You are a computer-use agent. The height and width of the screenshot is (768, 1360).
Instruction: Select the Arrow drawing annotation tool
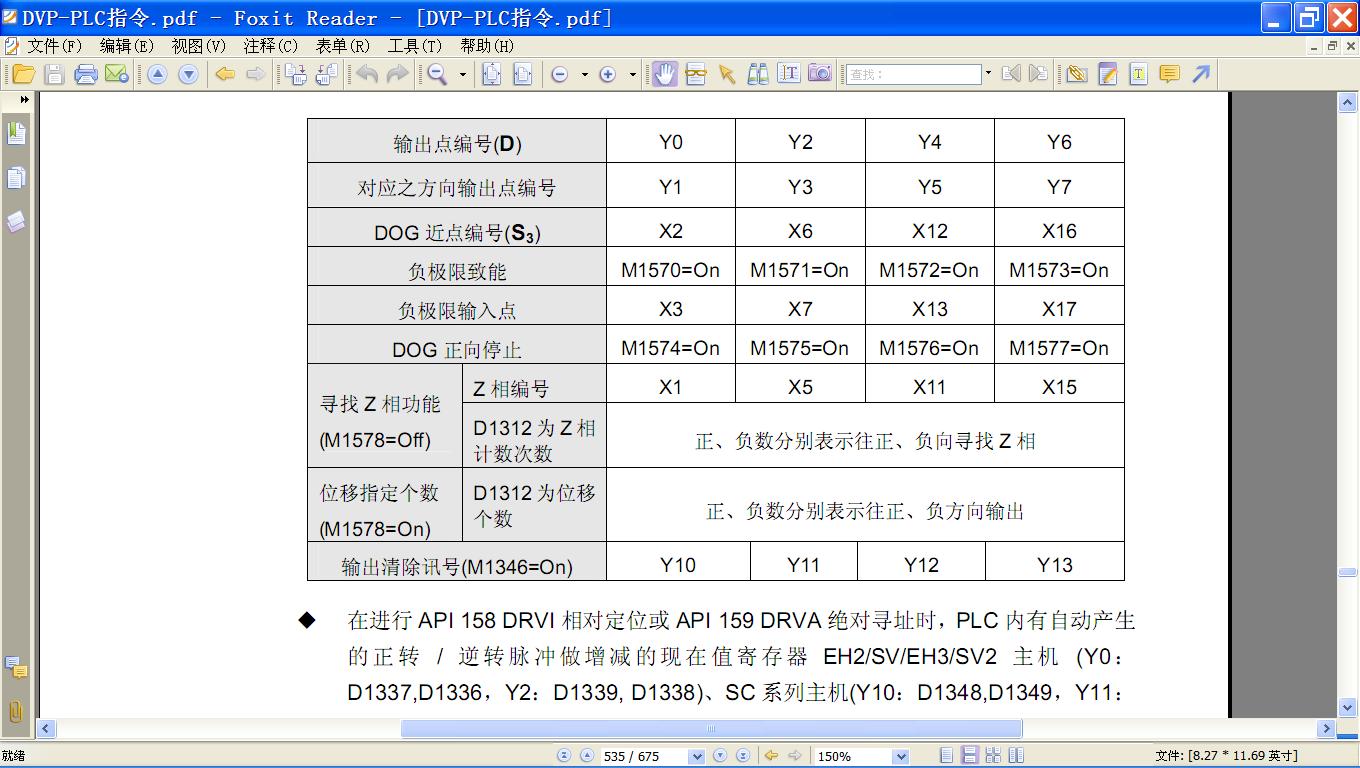[x=1201, y=74]
